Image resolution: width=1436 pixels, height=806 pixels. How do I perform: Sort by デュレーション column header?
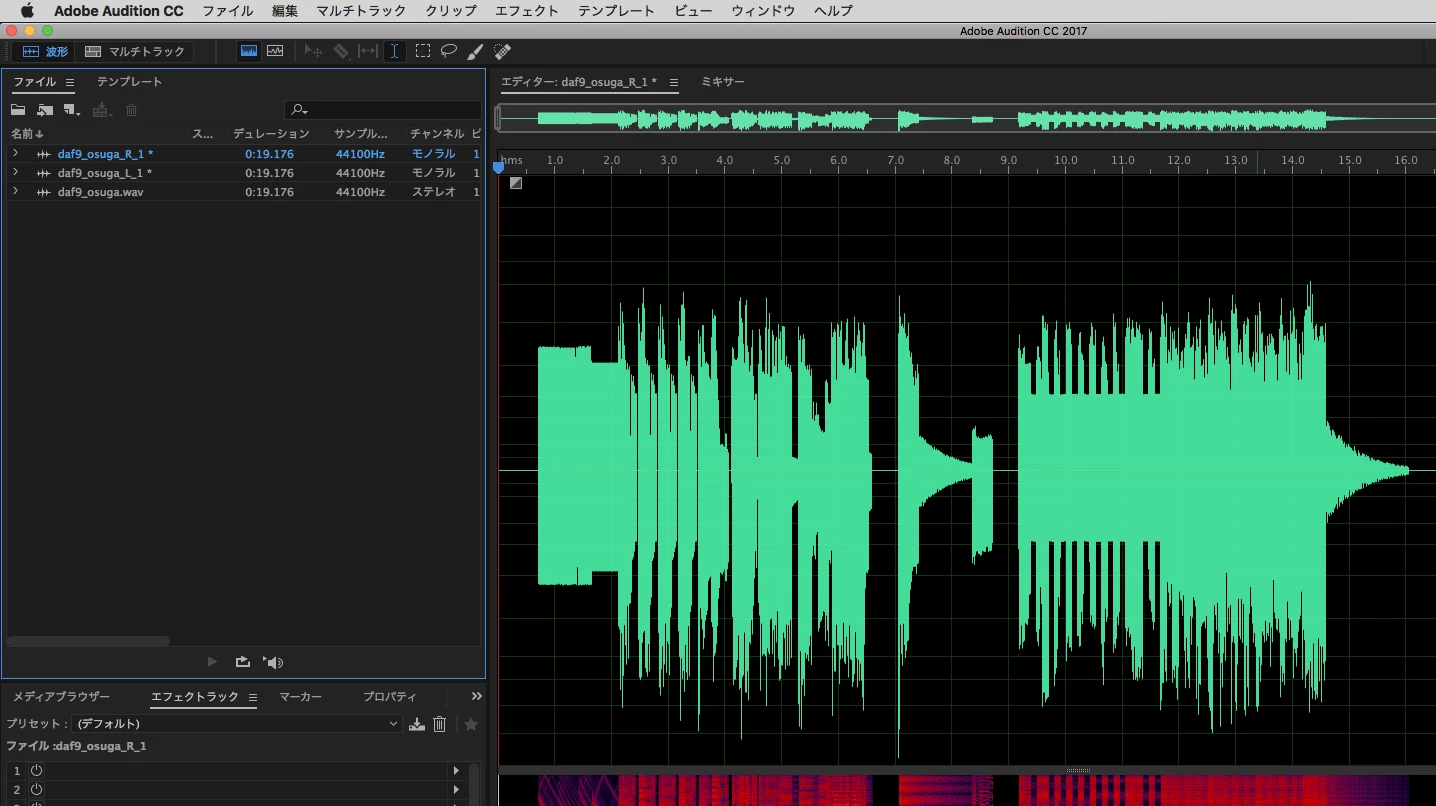pyautogui.click(x=271, y=134)
